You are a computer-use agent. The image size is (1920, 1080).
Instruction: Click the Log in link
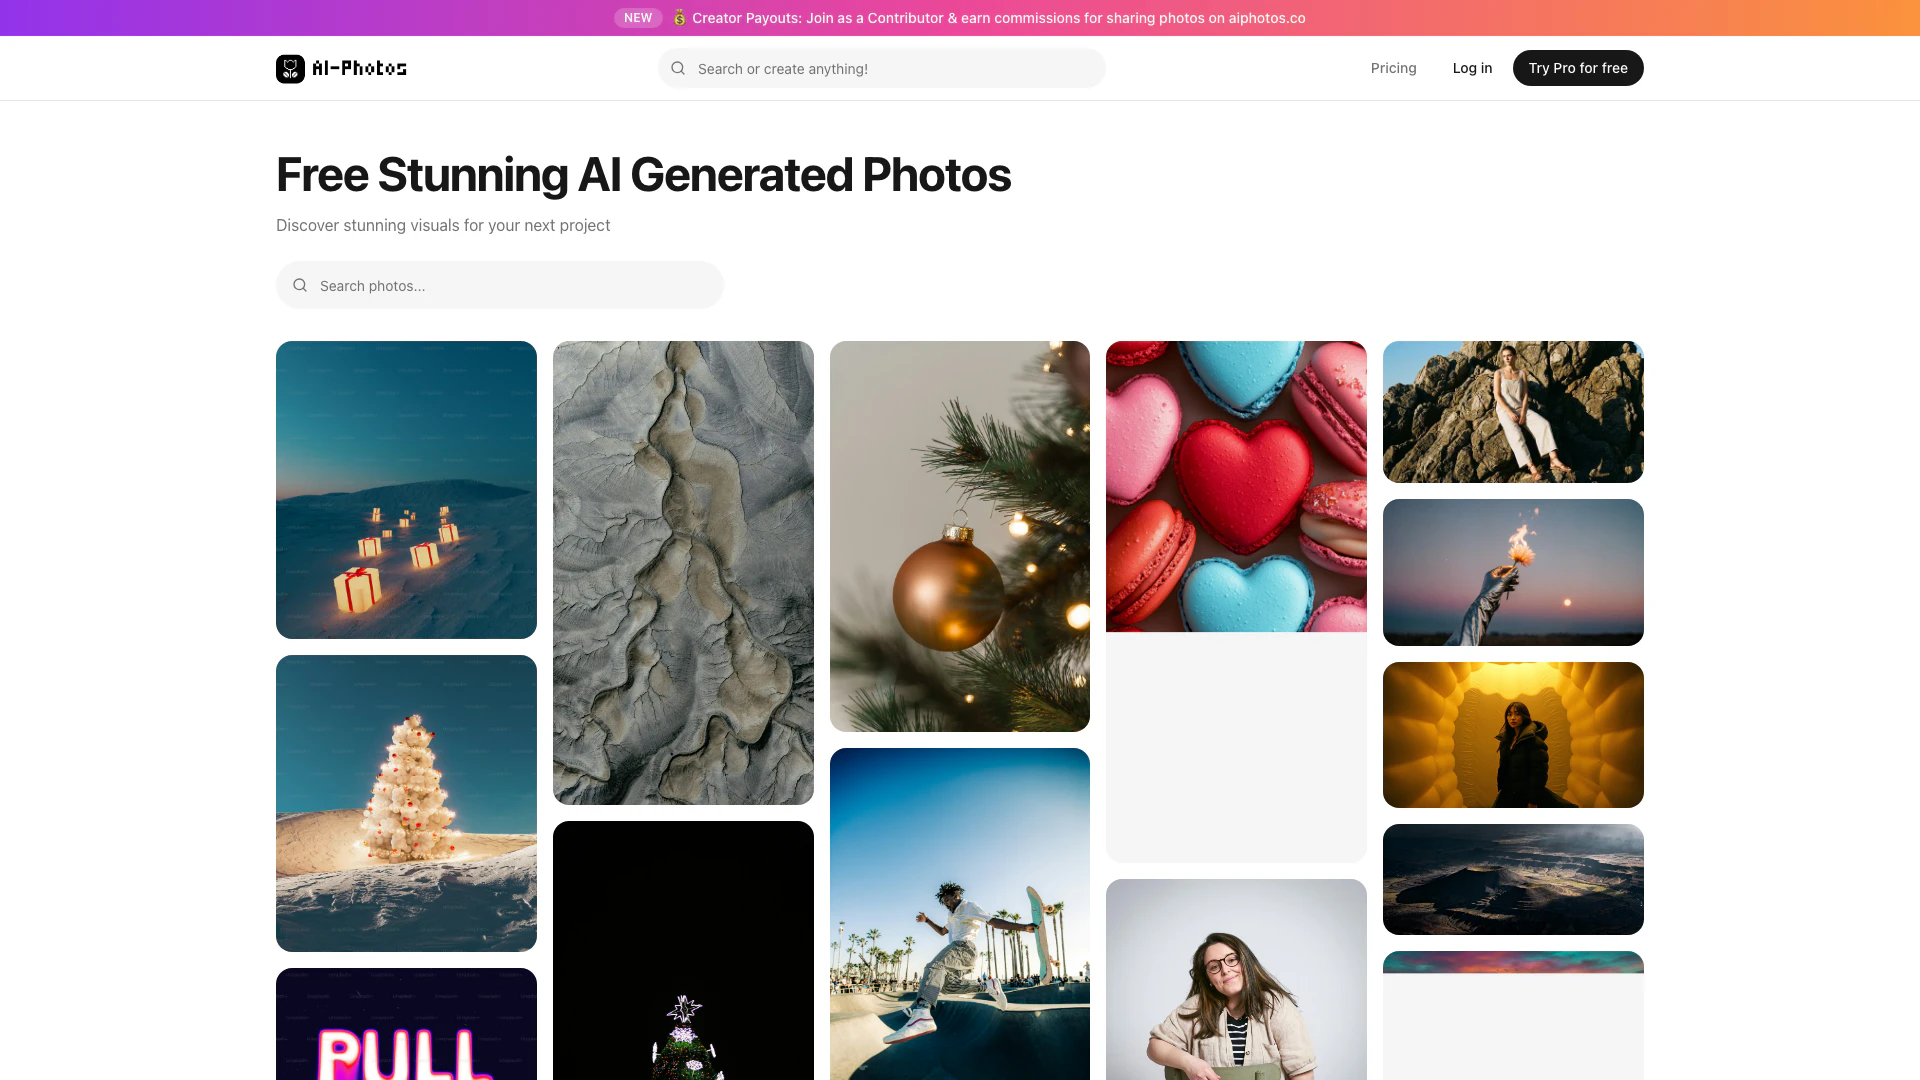coord(1472,68)
